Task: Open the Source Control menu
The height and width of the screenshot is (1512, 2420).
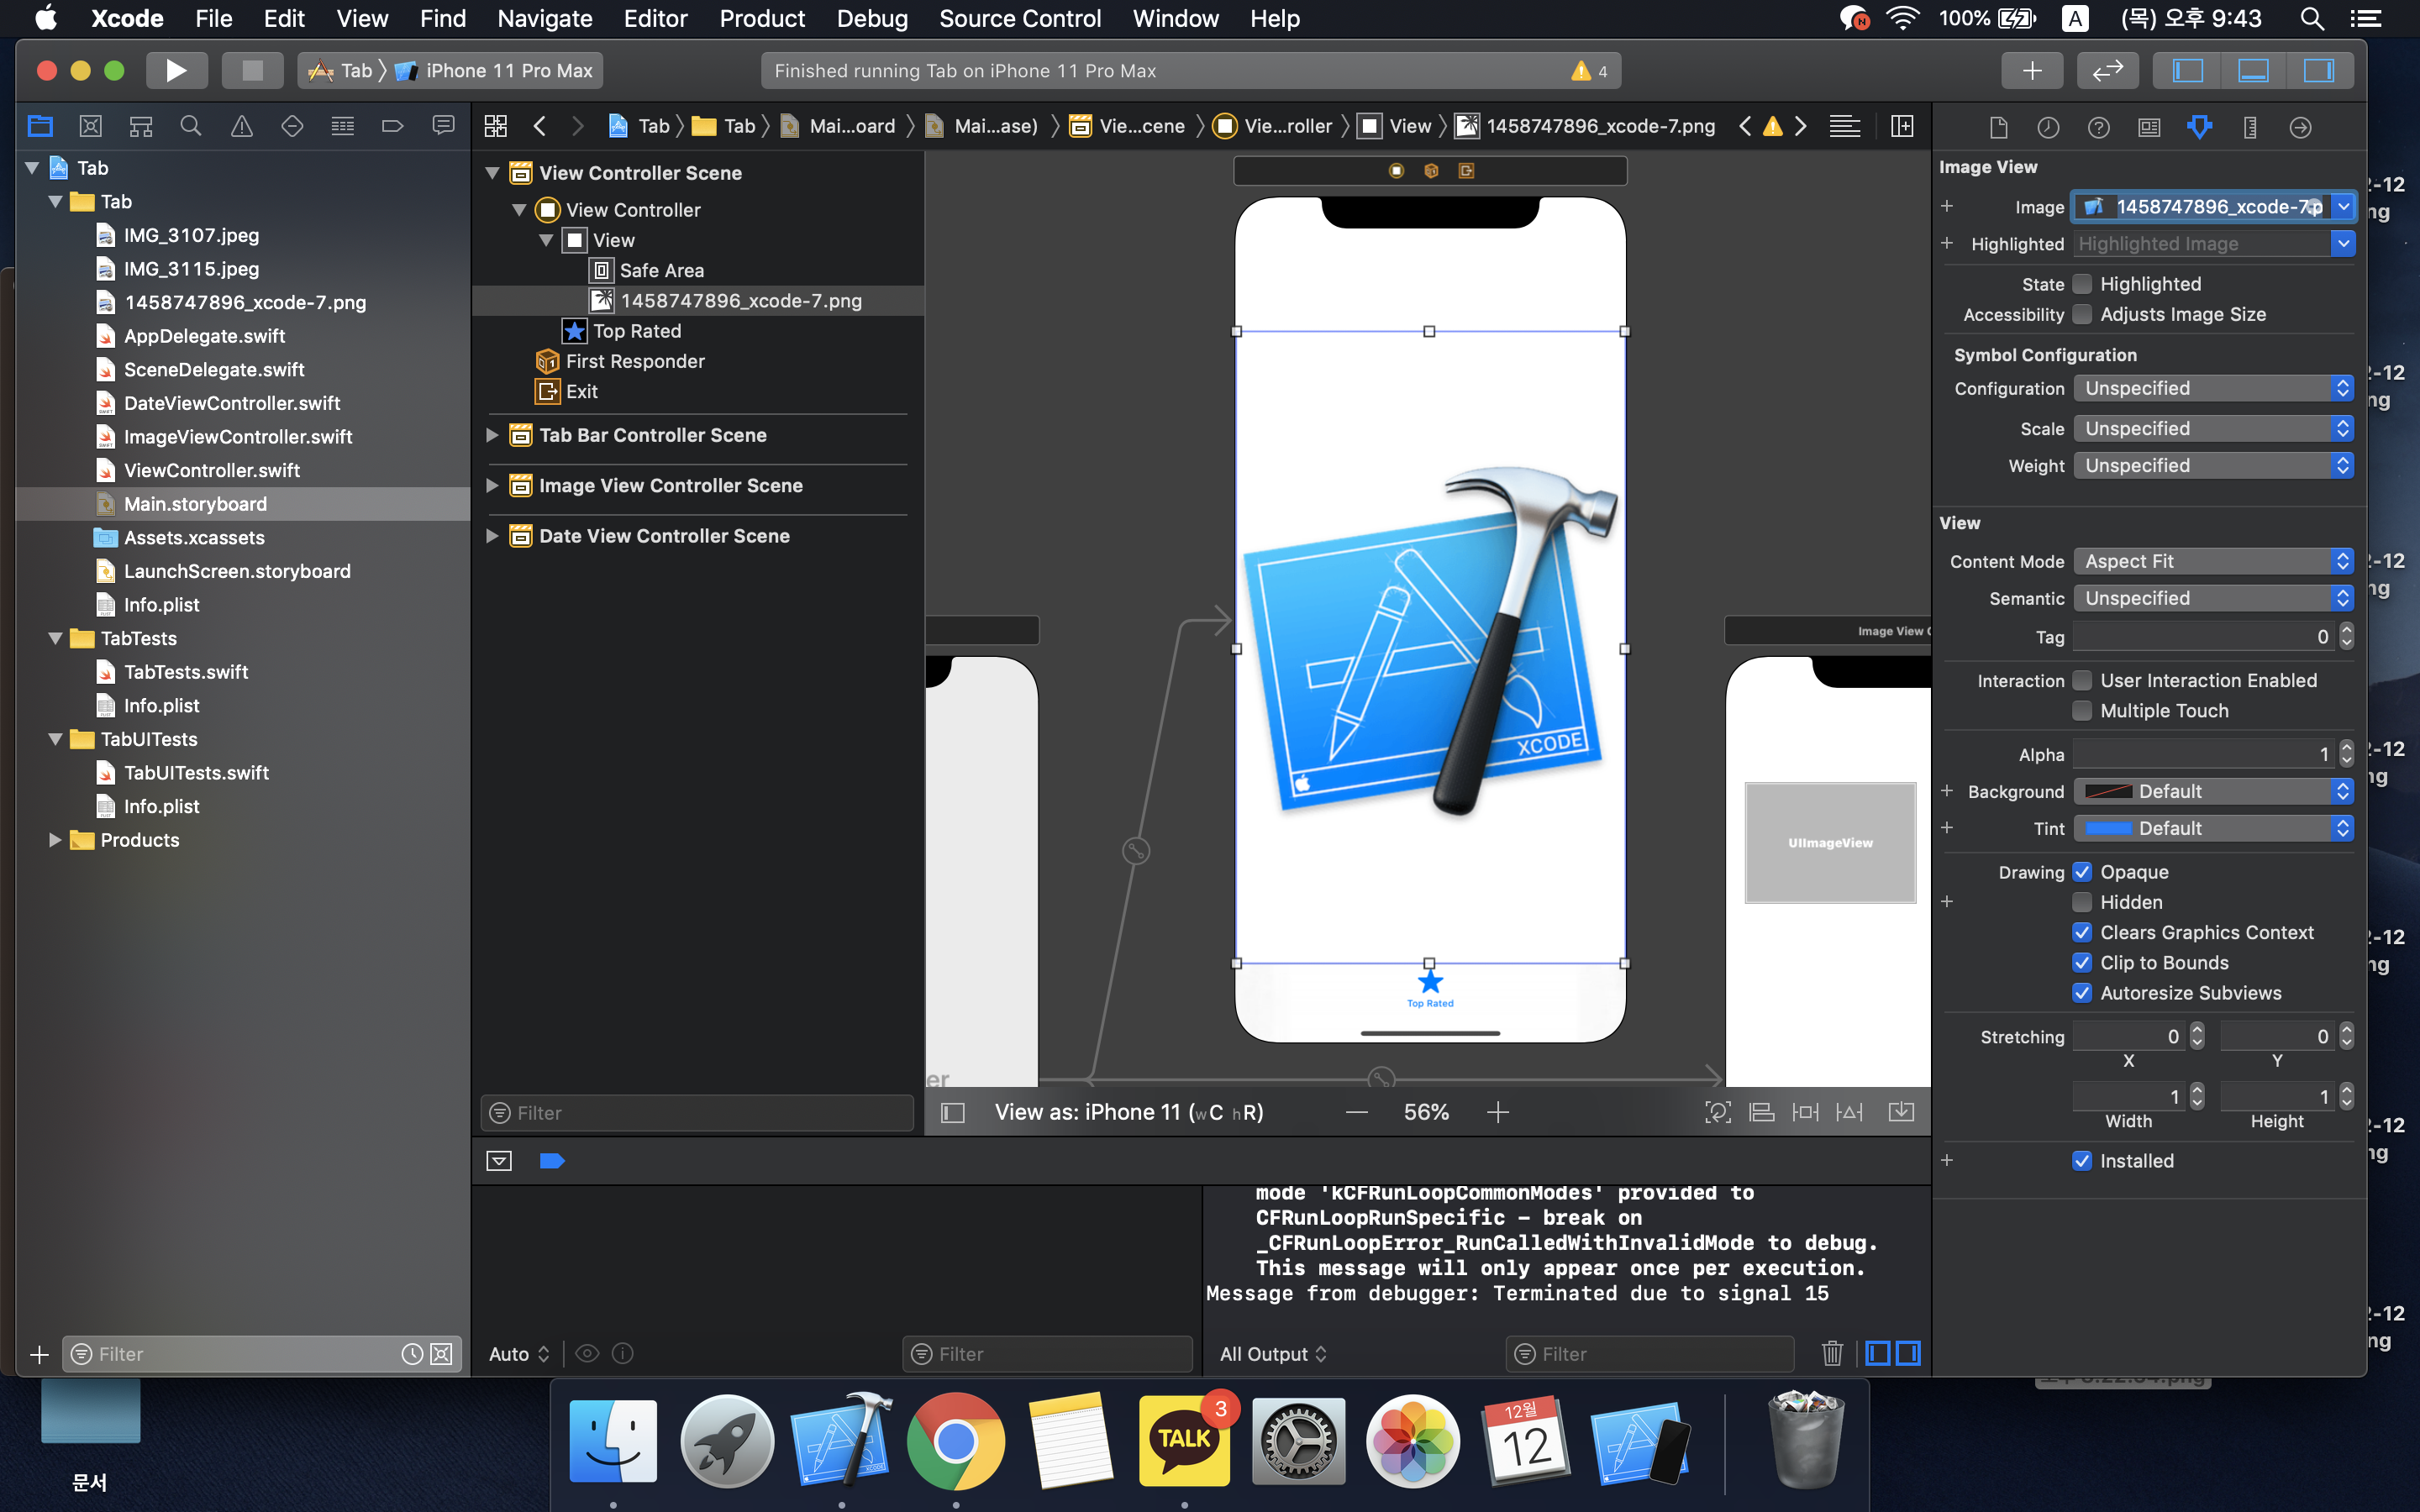Action: point(1019,18)
